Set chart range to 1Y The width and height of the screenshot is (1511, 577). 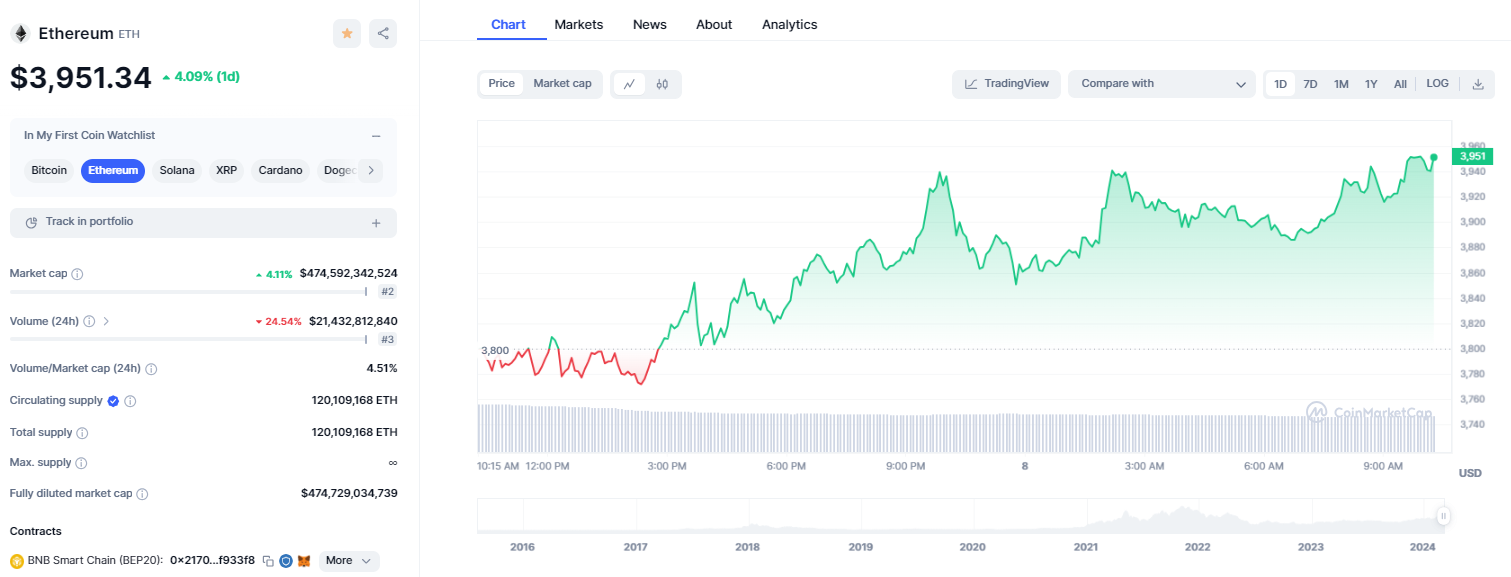click(x=1371, y=84)
